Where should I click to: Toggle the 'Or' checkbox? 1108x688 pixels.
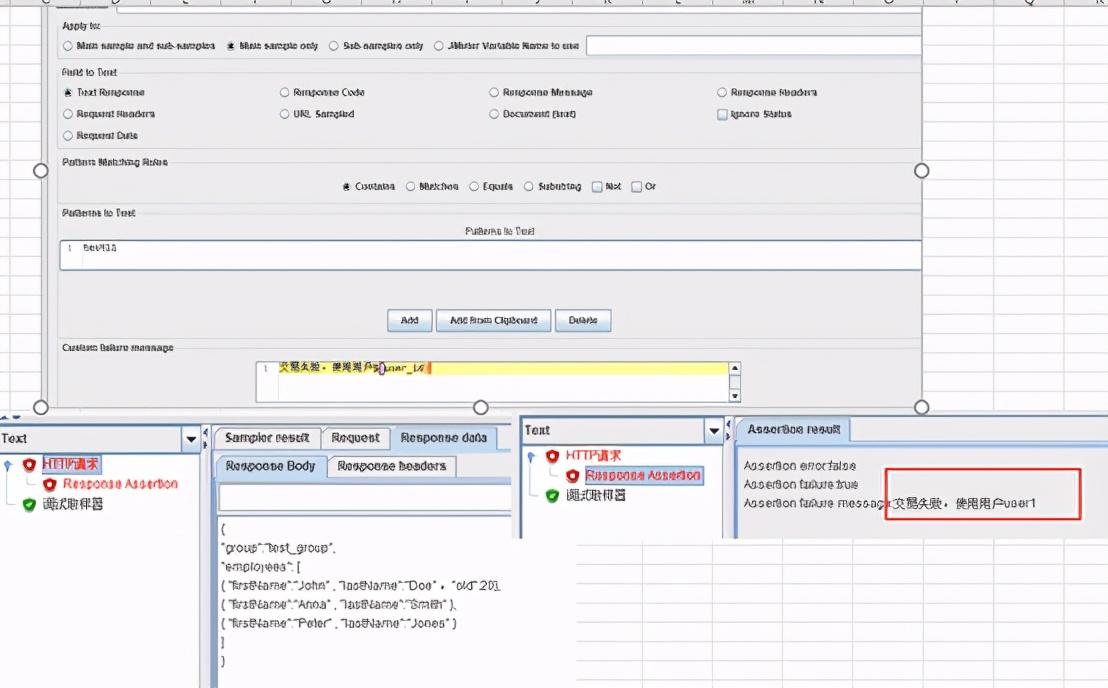pos(637,186)
